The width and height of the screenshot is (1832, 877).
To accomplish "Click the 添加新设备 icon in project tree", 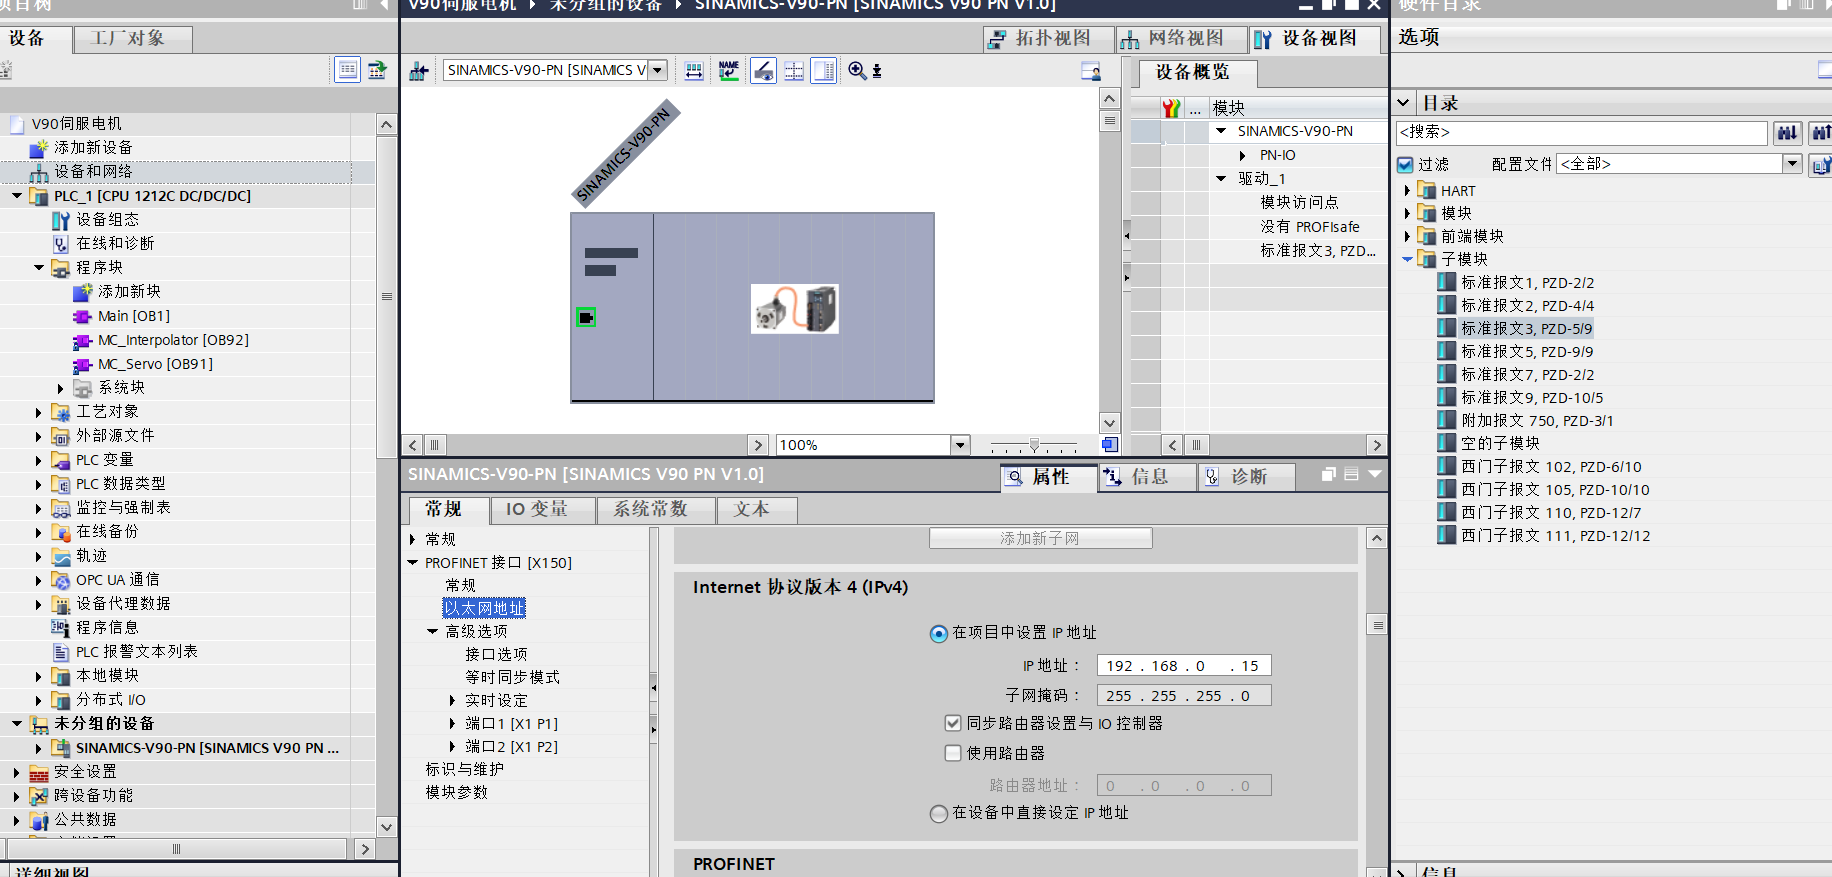I will click(x=39, y=148).
